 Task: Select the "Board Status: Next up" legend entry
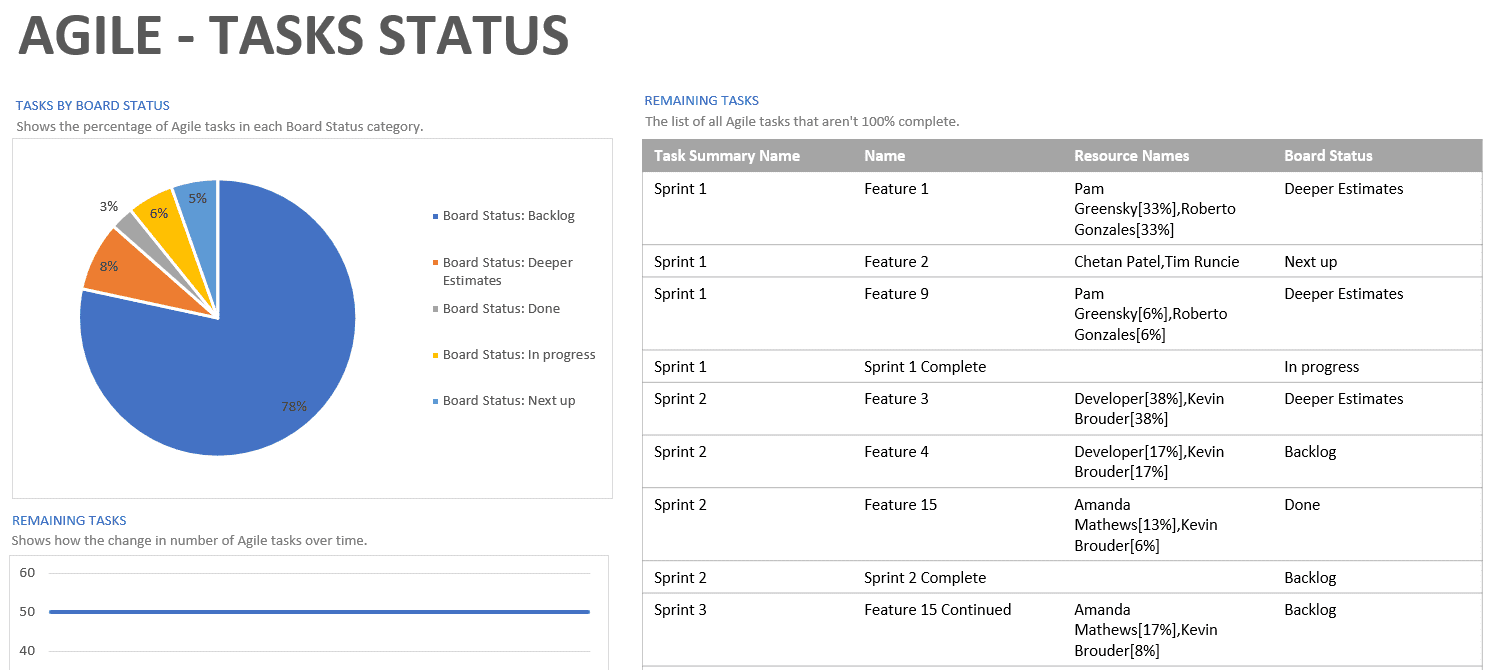pos(504,400)
